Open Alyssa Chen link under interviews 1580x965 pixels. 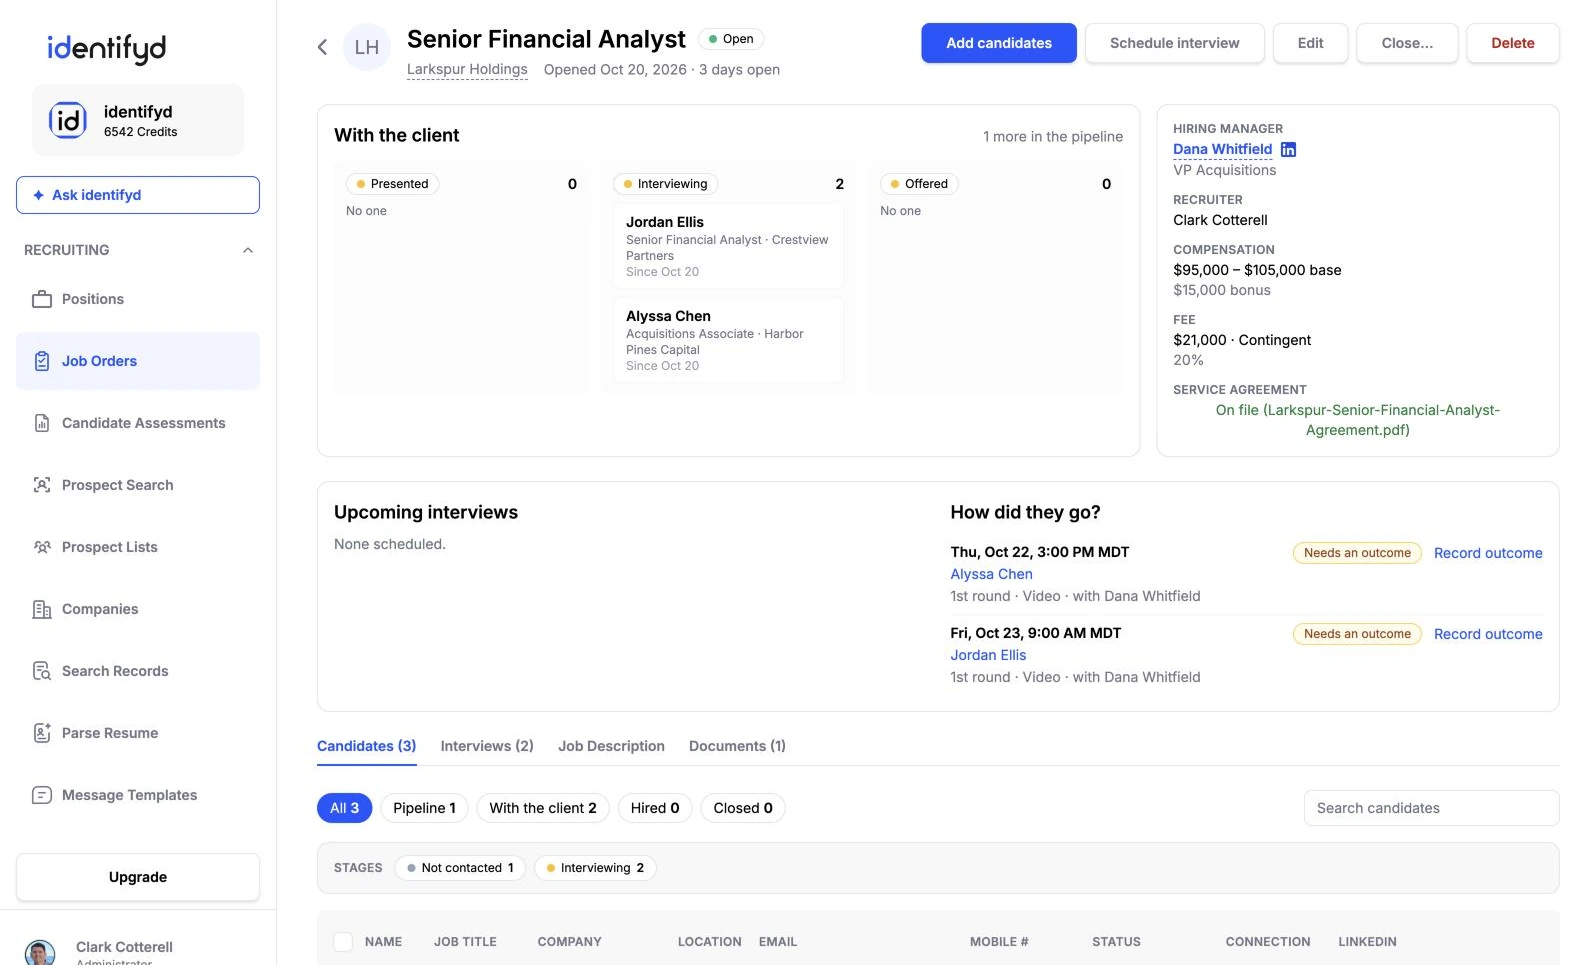pyautogui.click(x=991, y=574)
